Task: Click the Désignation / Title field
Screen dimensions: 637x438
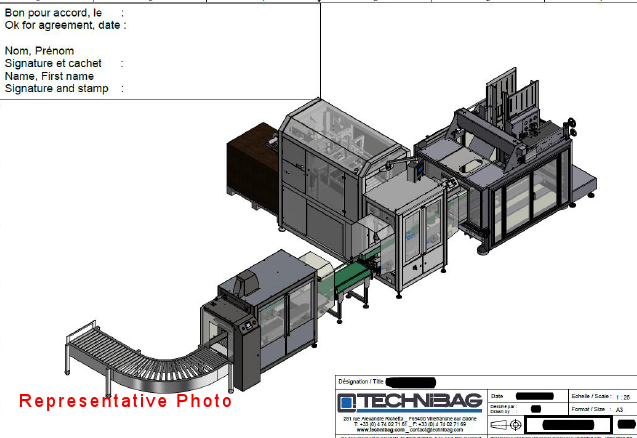Action: tap(409, 382)
